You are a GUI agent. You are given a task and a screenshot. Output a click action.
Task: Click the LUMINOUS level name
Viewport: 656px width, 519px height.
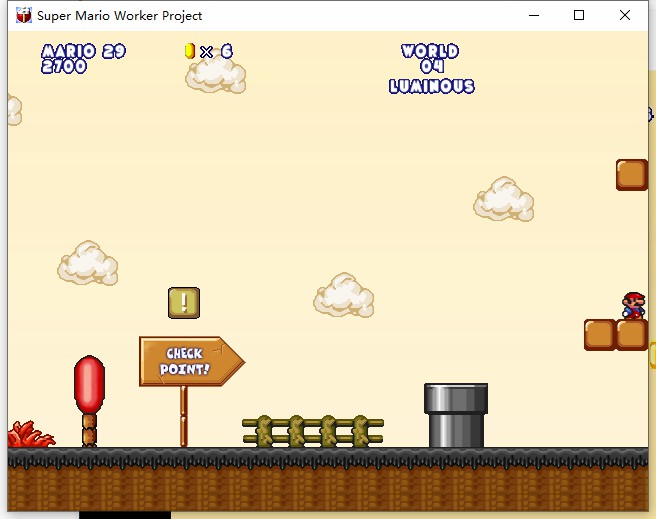pos(431,86)
